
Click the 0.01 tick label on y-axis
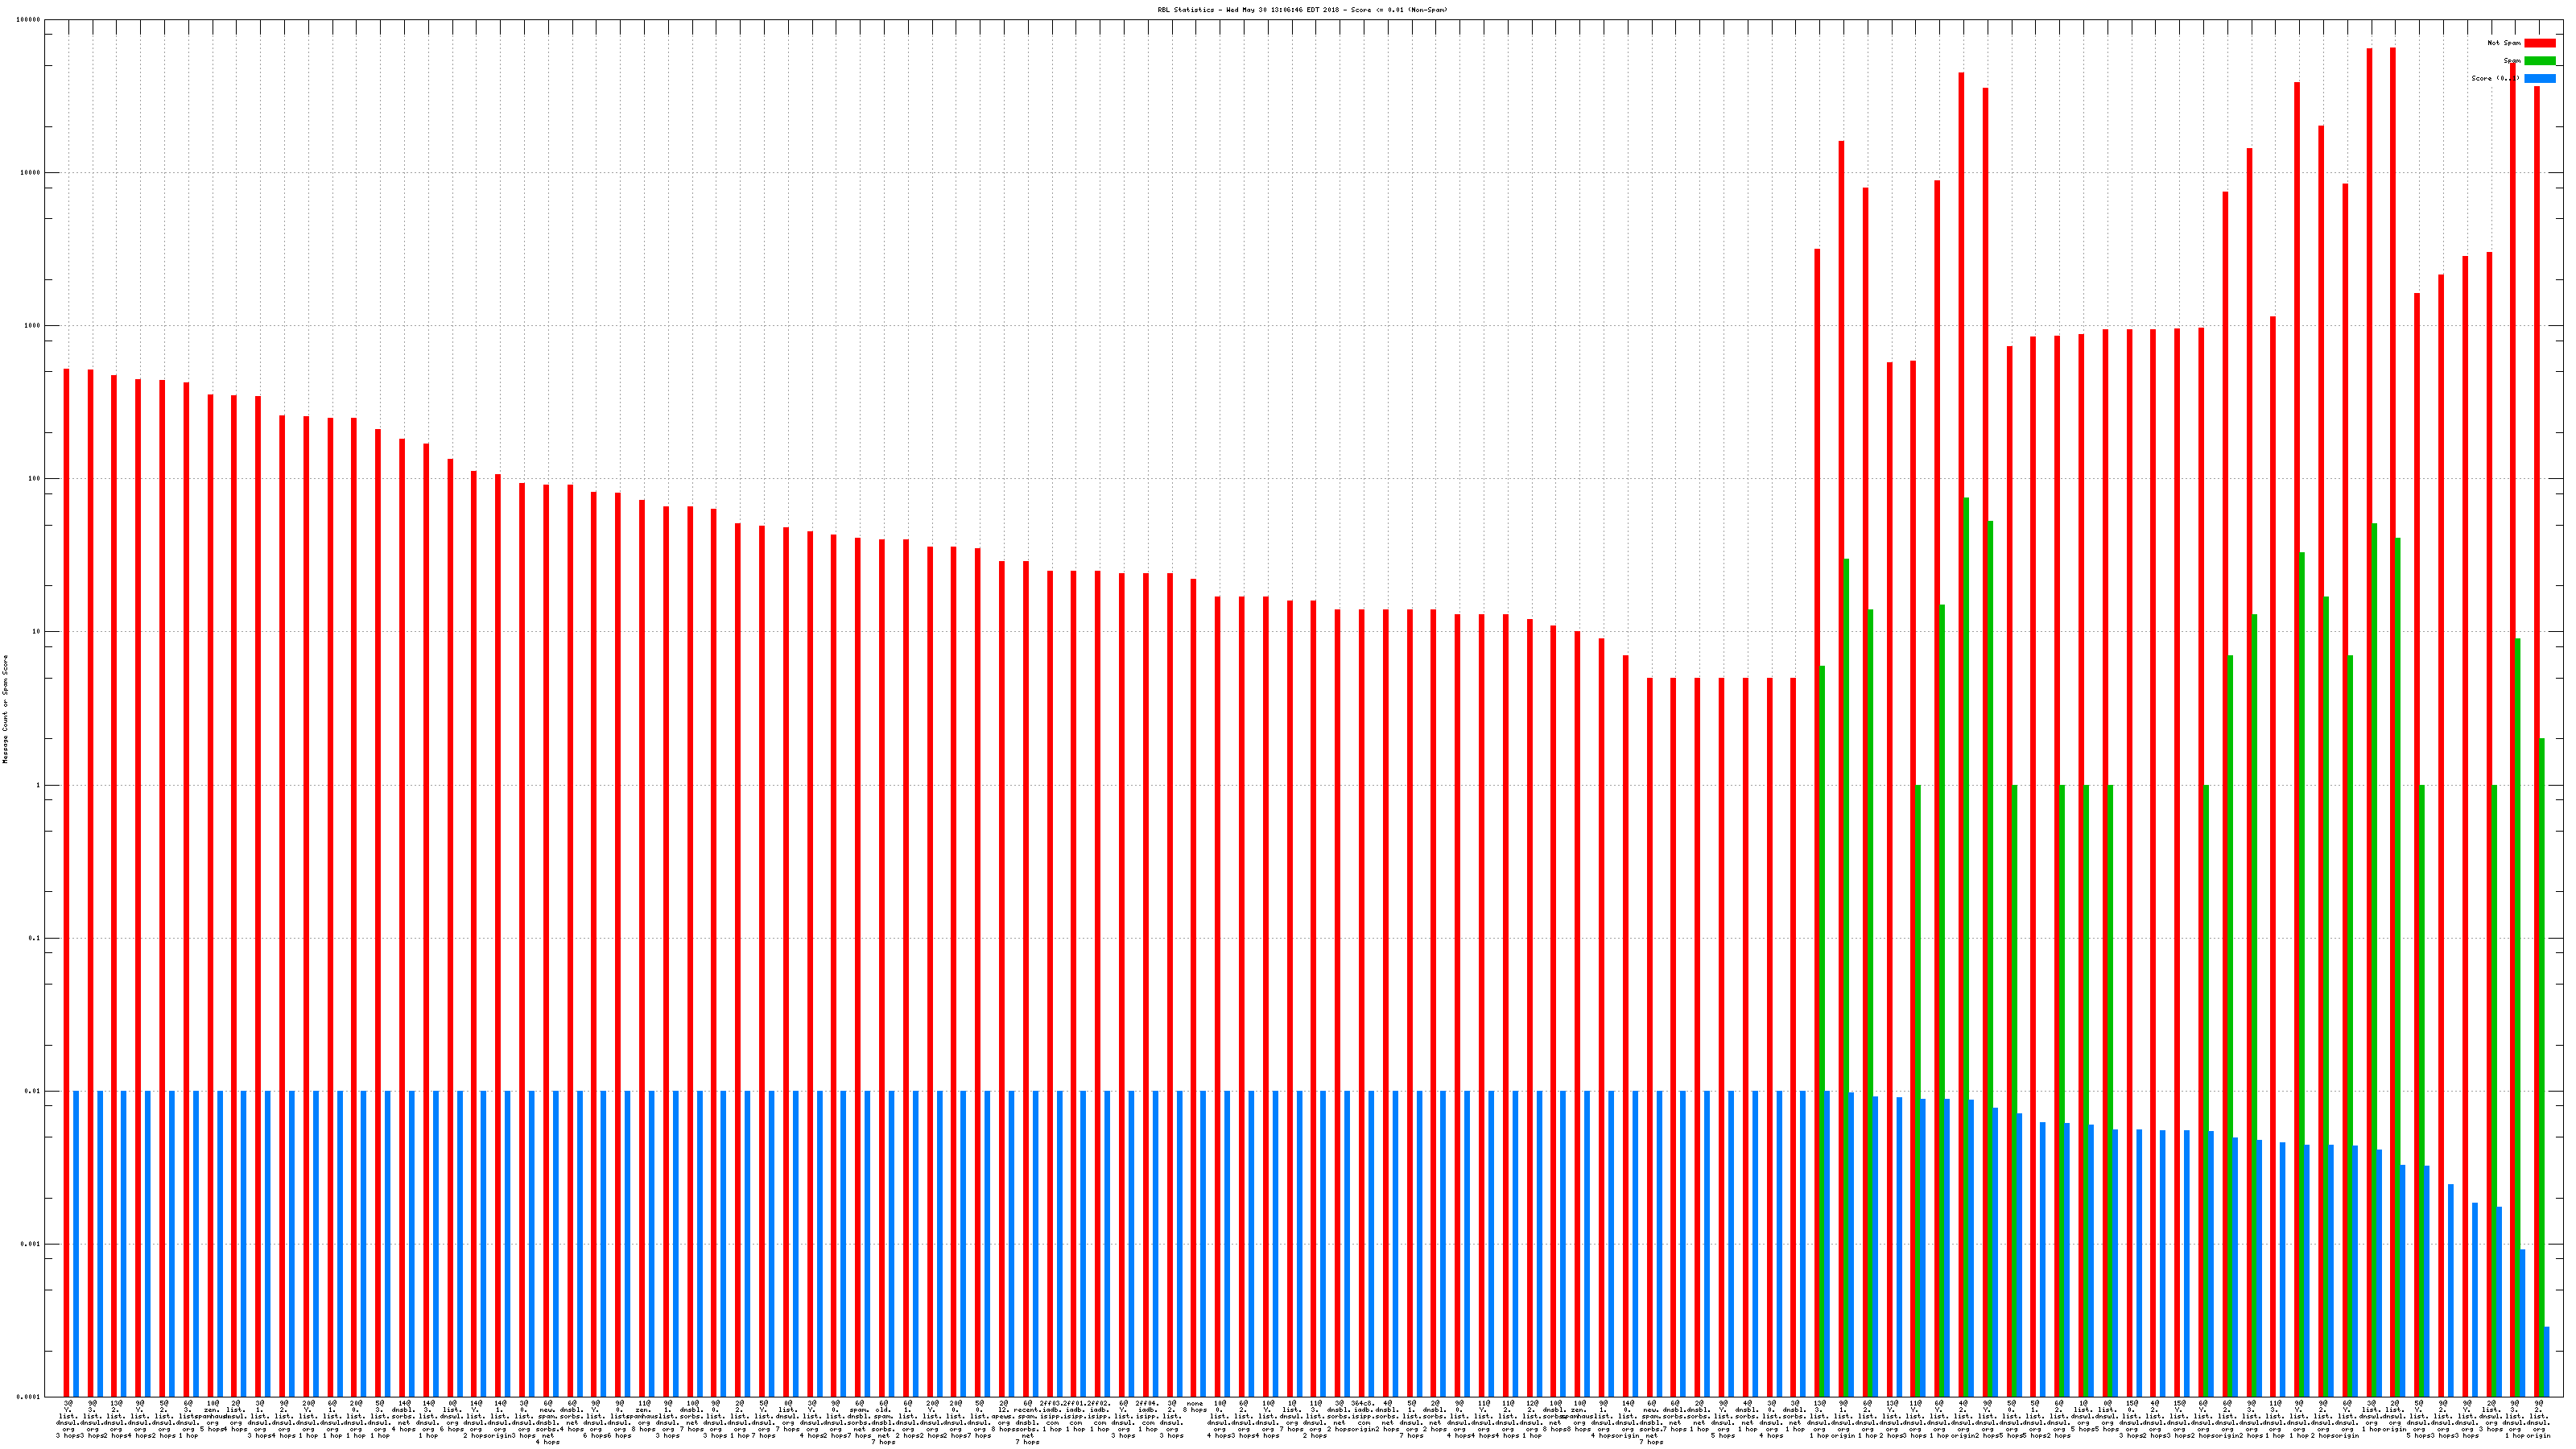(x=32, y=1091)
